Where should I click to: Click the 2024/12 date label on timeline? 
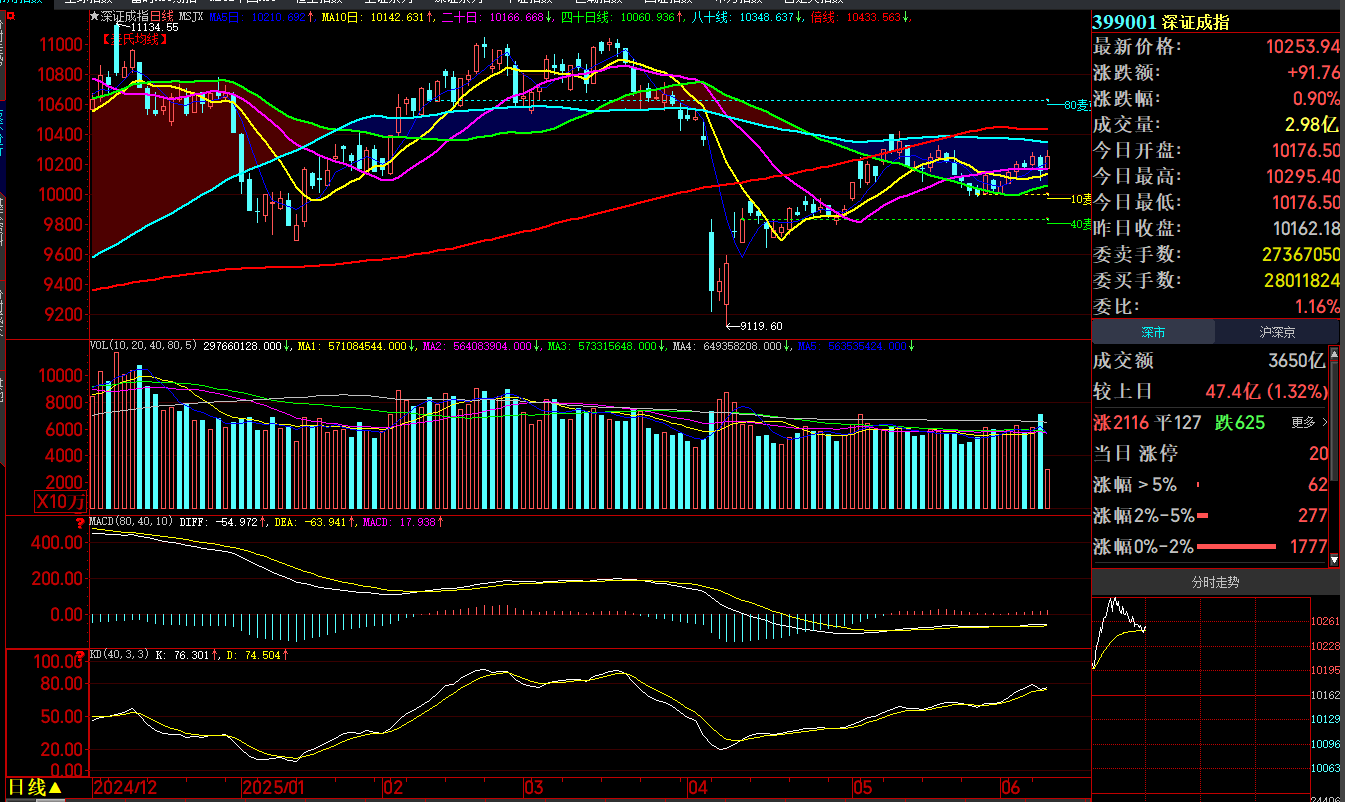pos(125,788)
